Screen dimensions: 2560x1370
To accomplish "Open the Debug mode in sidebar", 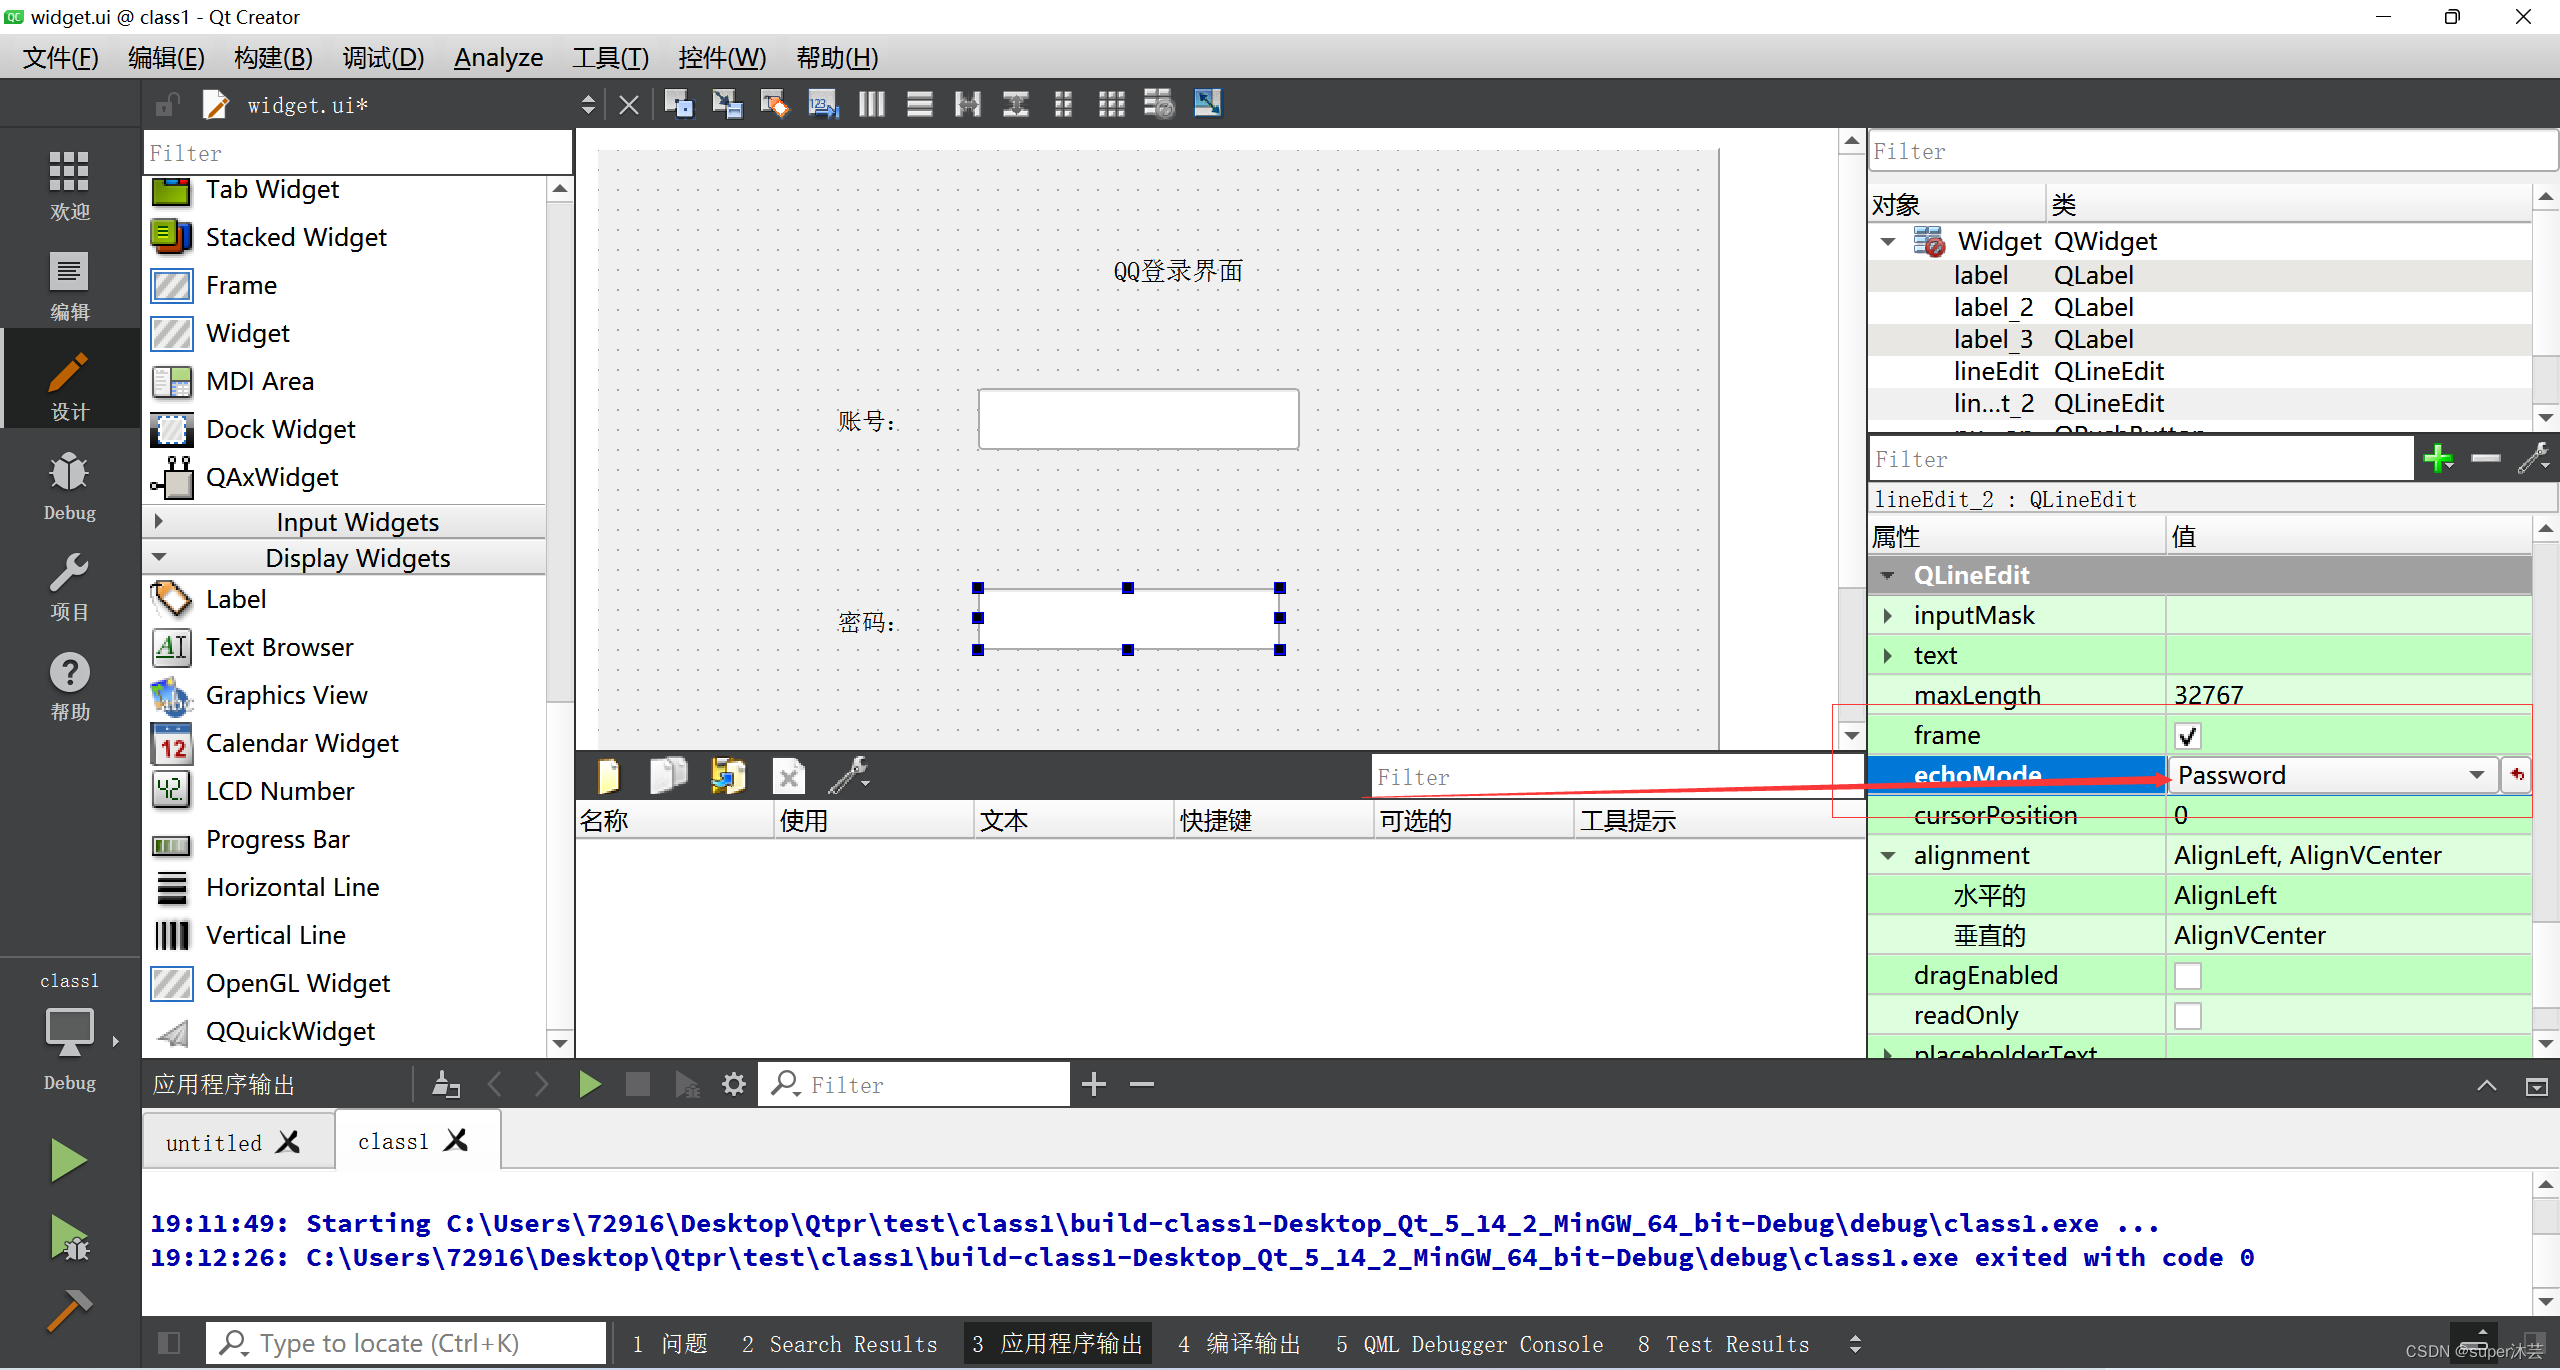I will [x=69, y=487].
